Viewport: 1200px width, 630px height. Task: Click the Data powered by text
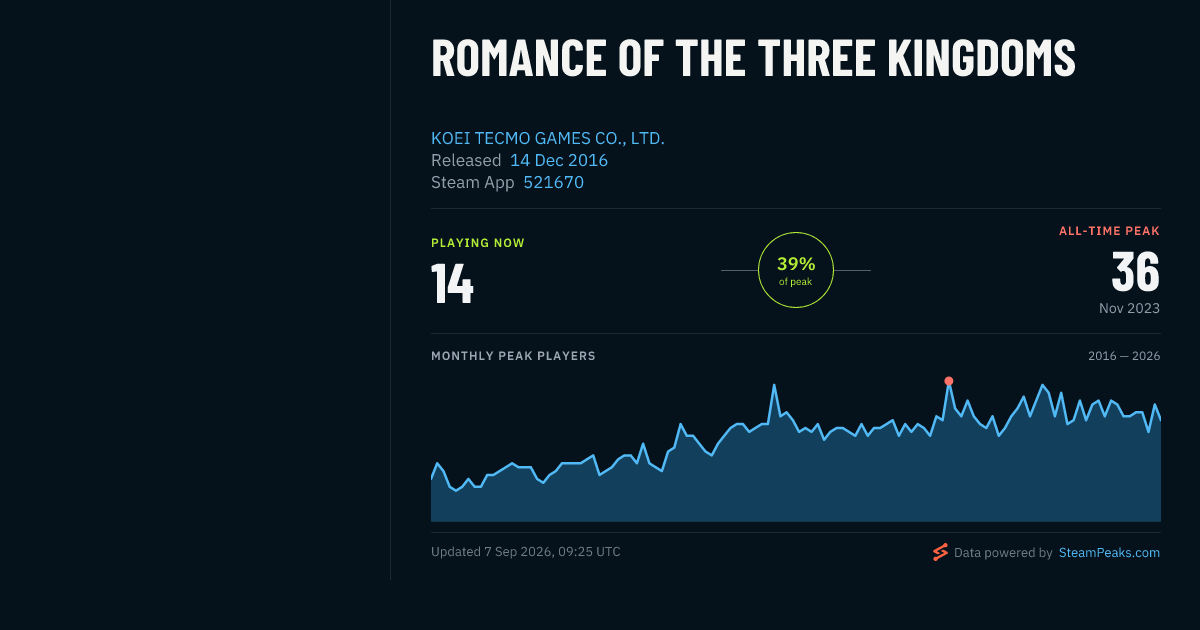(x=1003, y=552)
